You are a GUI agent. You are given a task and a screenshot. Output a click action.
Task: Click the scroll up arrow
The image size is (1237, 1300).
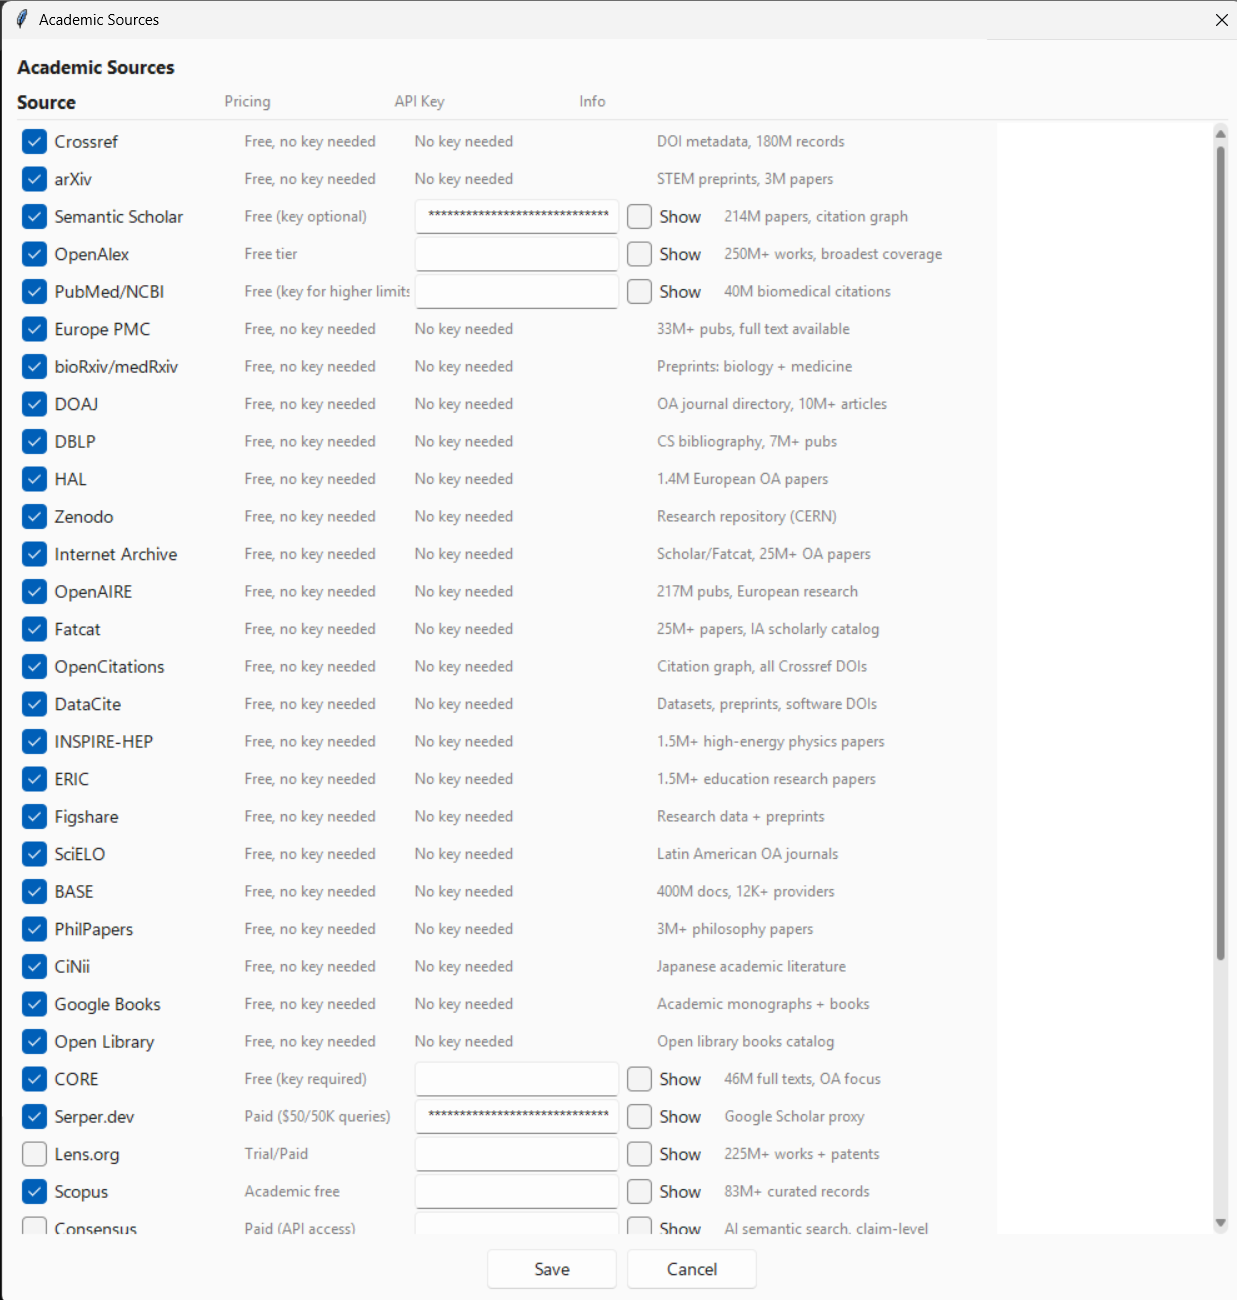click(1220, 133)
